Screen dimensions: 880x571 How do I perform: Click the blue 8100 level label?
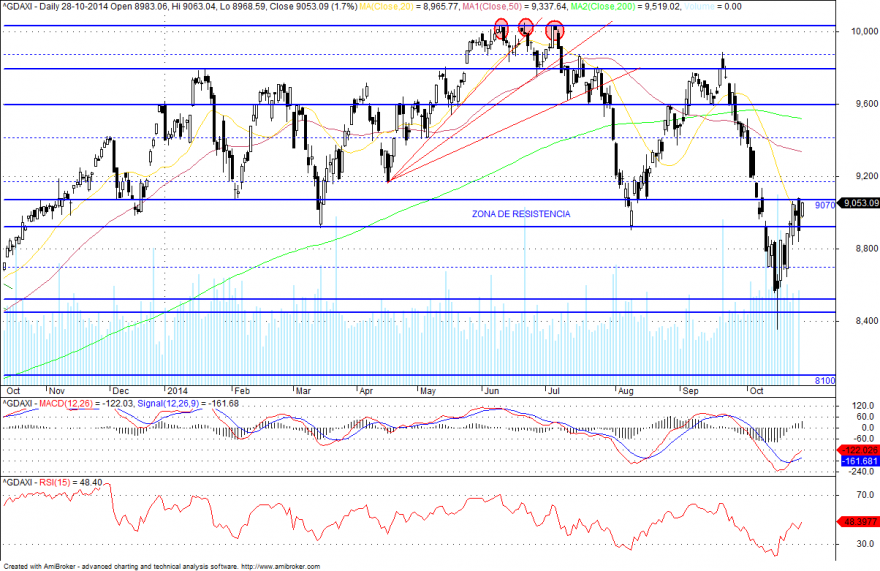click(x=824, y=381)
